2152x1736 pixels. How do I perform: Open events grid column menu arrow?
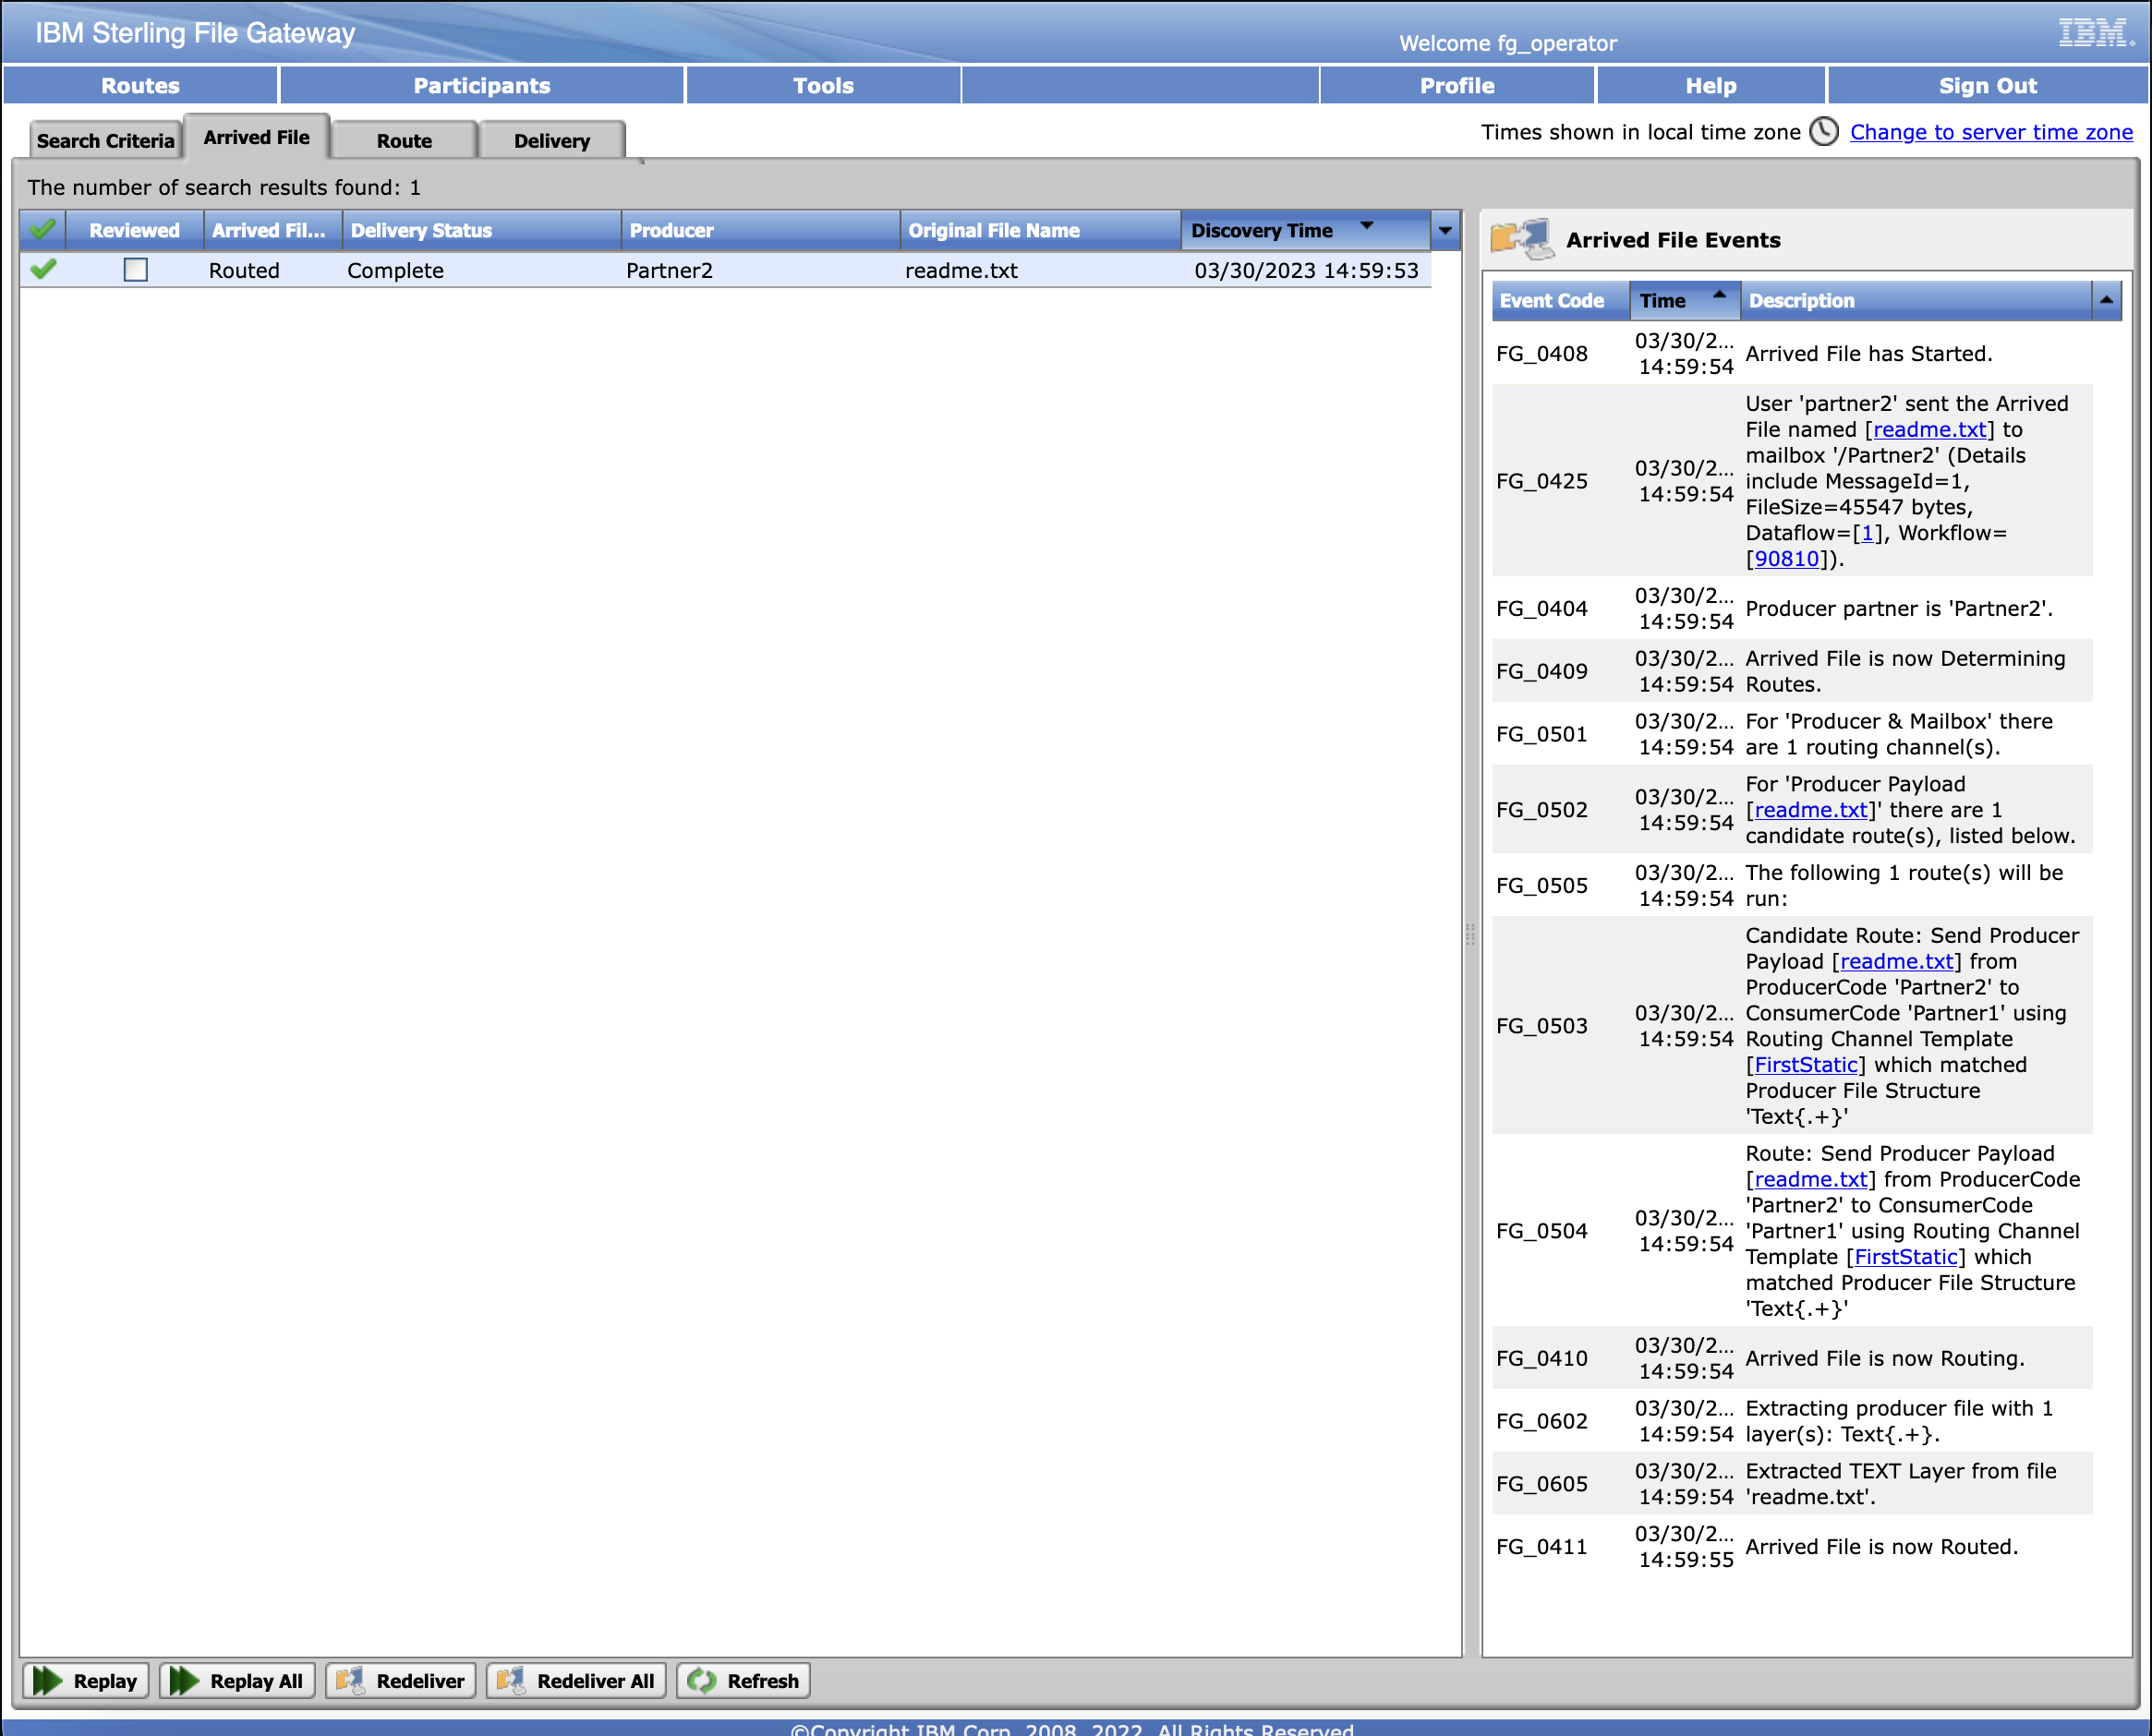point(2106,300)
